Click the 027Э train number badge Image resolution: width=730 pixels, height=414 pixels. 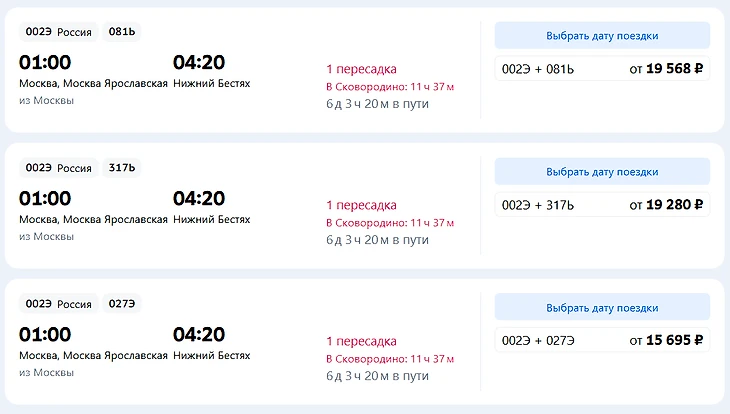[x=121, y=304]
